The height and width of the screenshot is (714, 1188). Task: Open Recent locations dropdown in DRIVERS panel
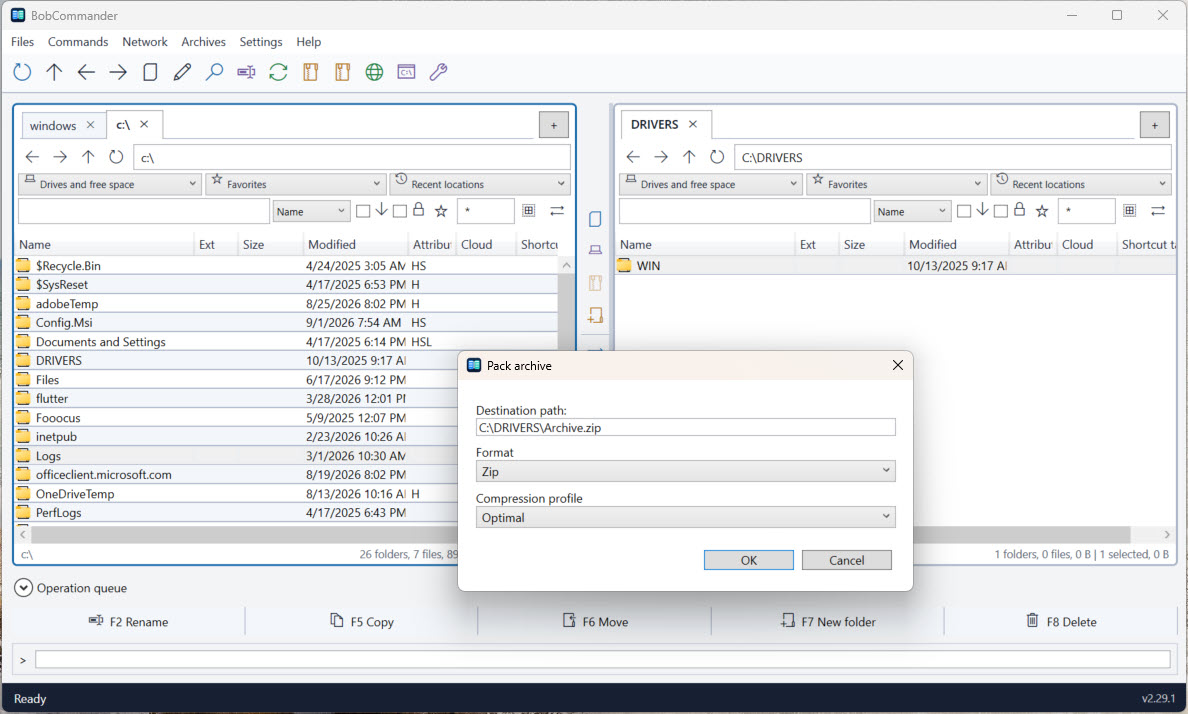1081,184
